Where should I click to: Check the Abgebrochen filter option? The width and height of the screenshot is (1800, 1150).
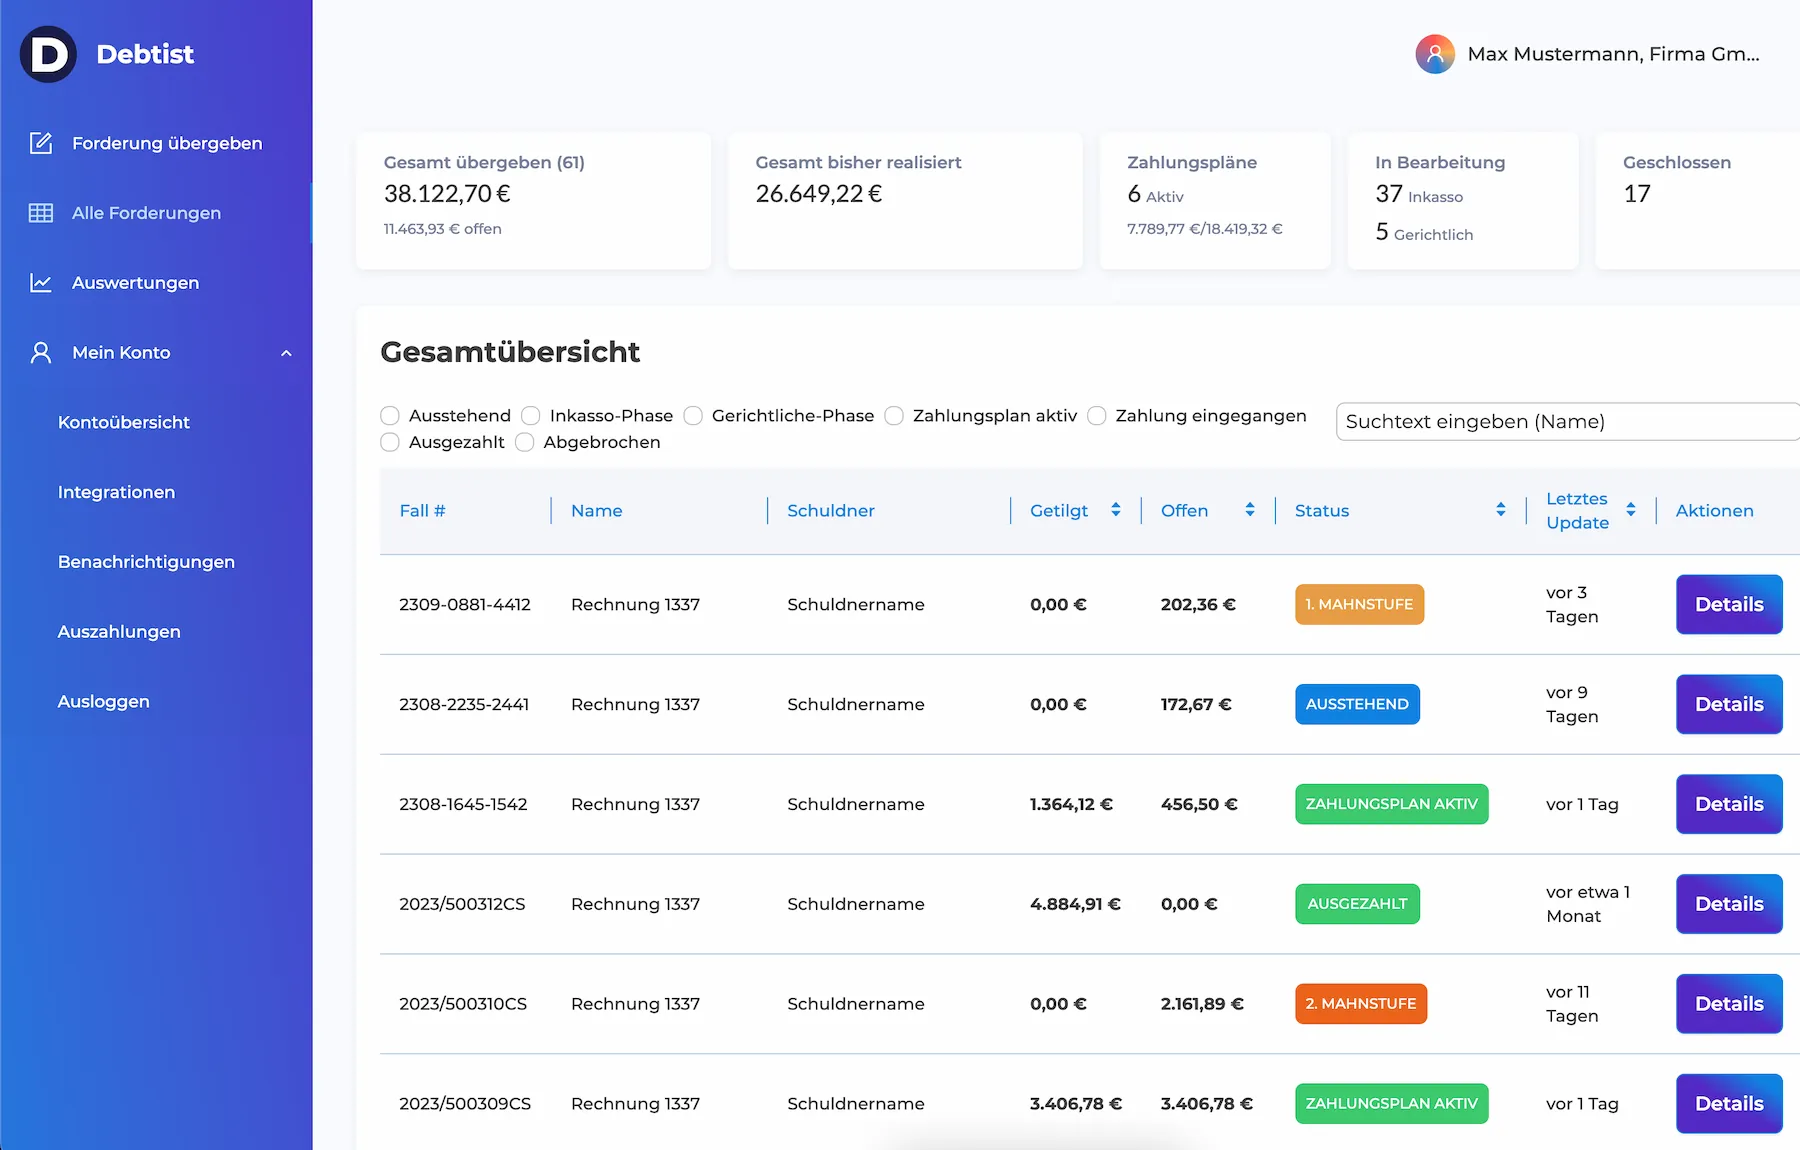pos(524,442)
